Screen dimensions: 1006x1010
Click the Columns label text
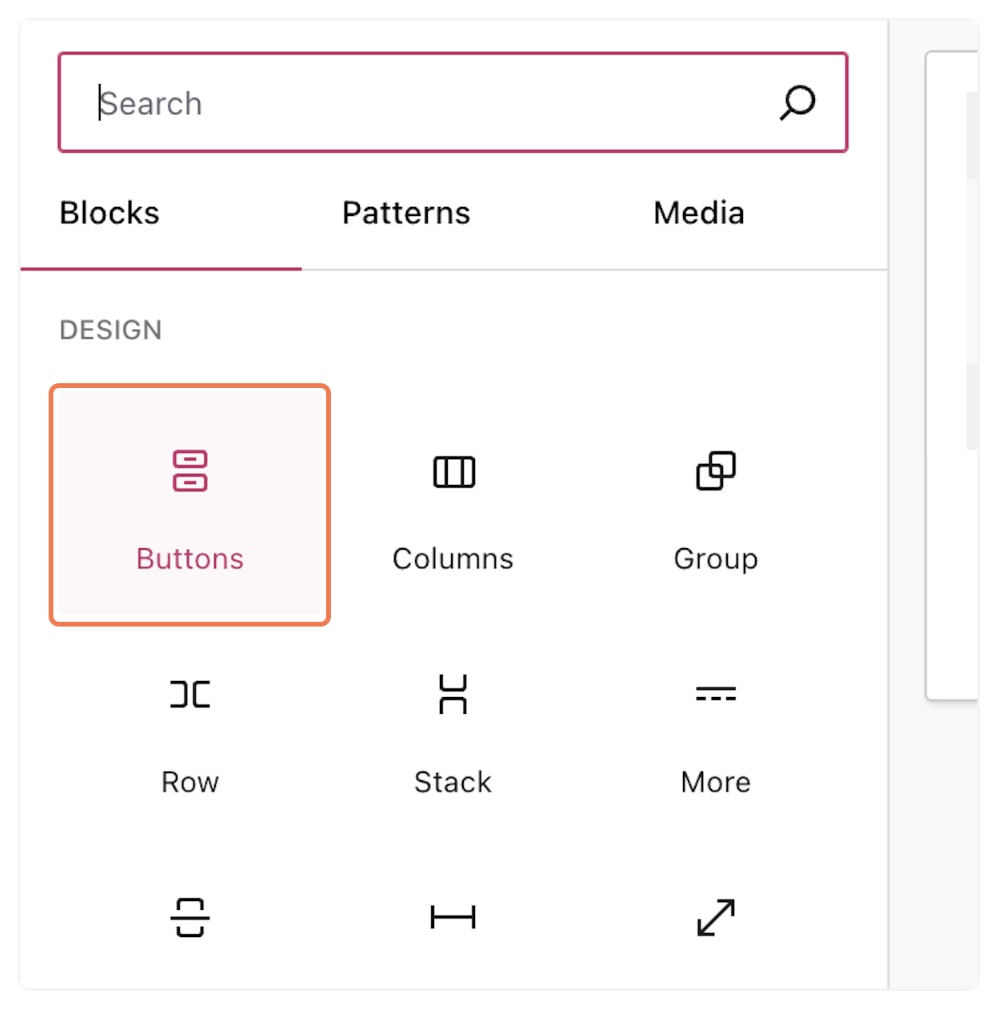coord(453,558)
